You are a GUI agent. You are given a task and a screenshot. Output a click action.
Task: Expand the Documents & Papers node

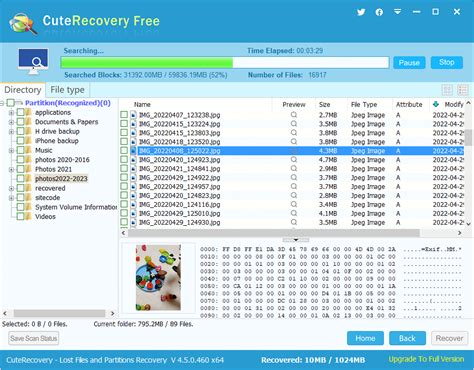[11, 122]
